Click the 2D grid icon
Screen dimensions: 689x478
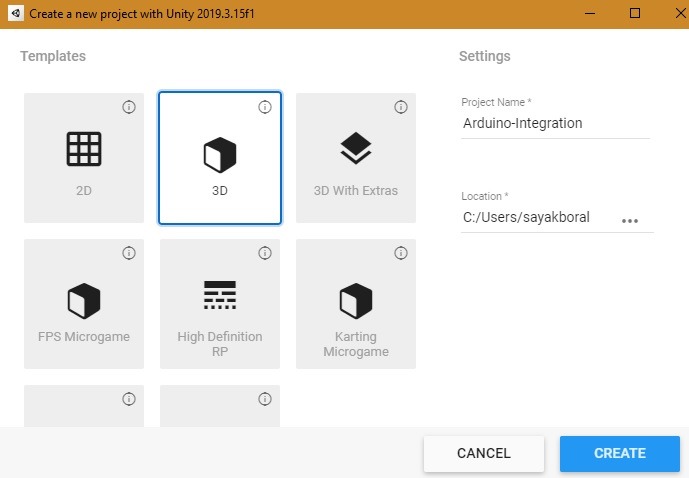(84, 149)
